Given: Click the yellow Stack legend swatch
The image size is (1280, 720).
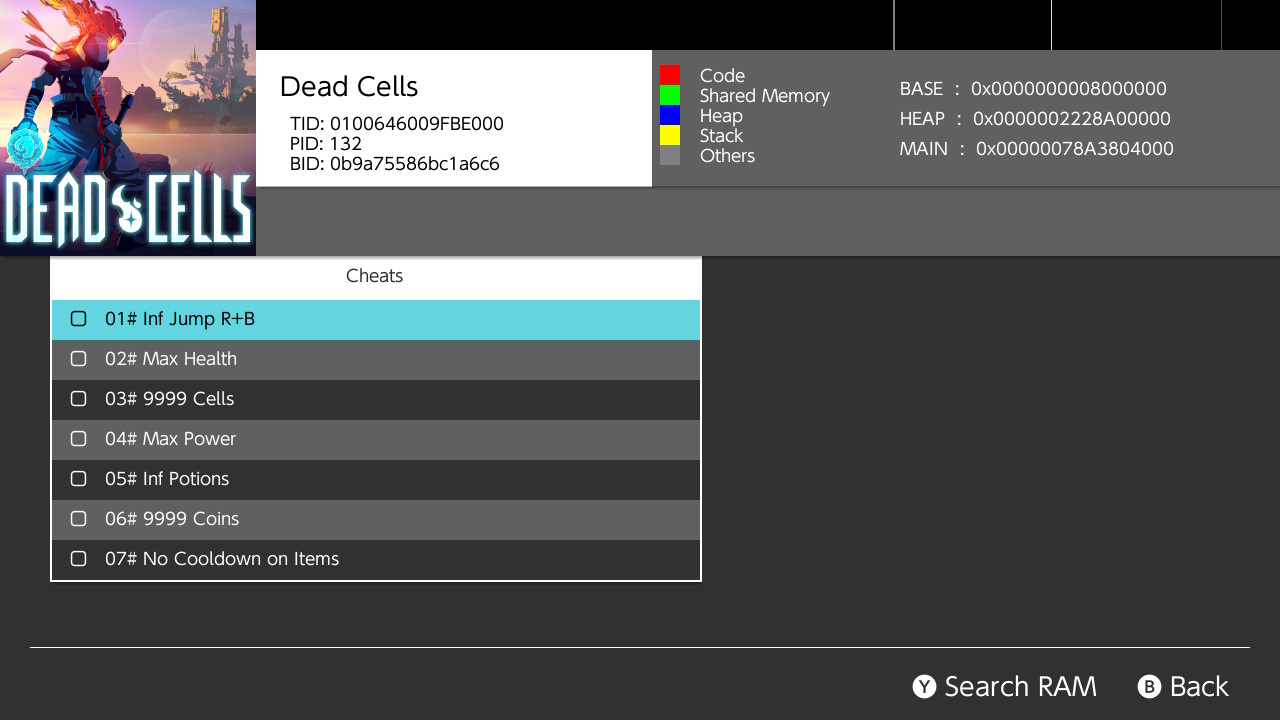Looking at the screenshot, I should point(670,135).
